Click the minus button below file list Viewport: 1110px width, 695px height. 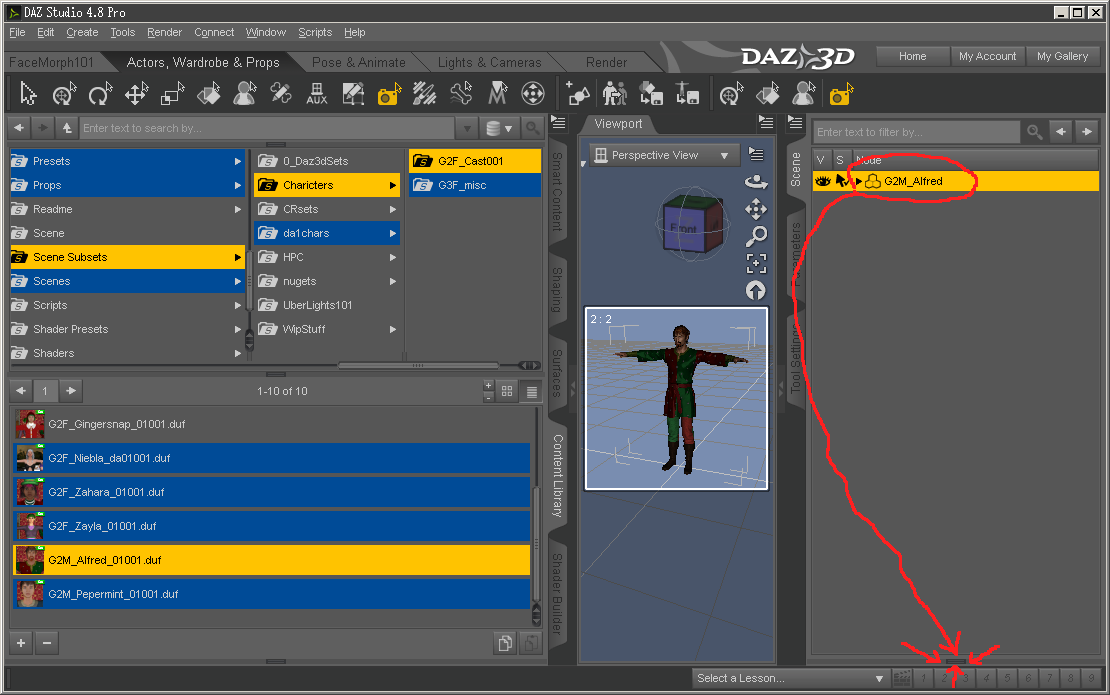[47, 643]
